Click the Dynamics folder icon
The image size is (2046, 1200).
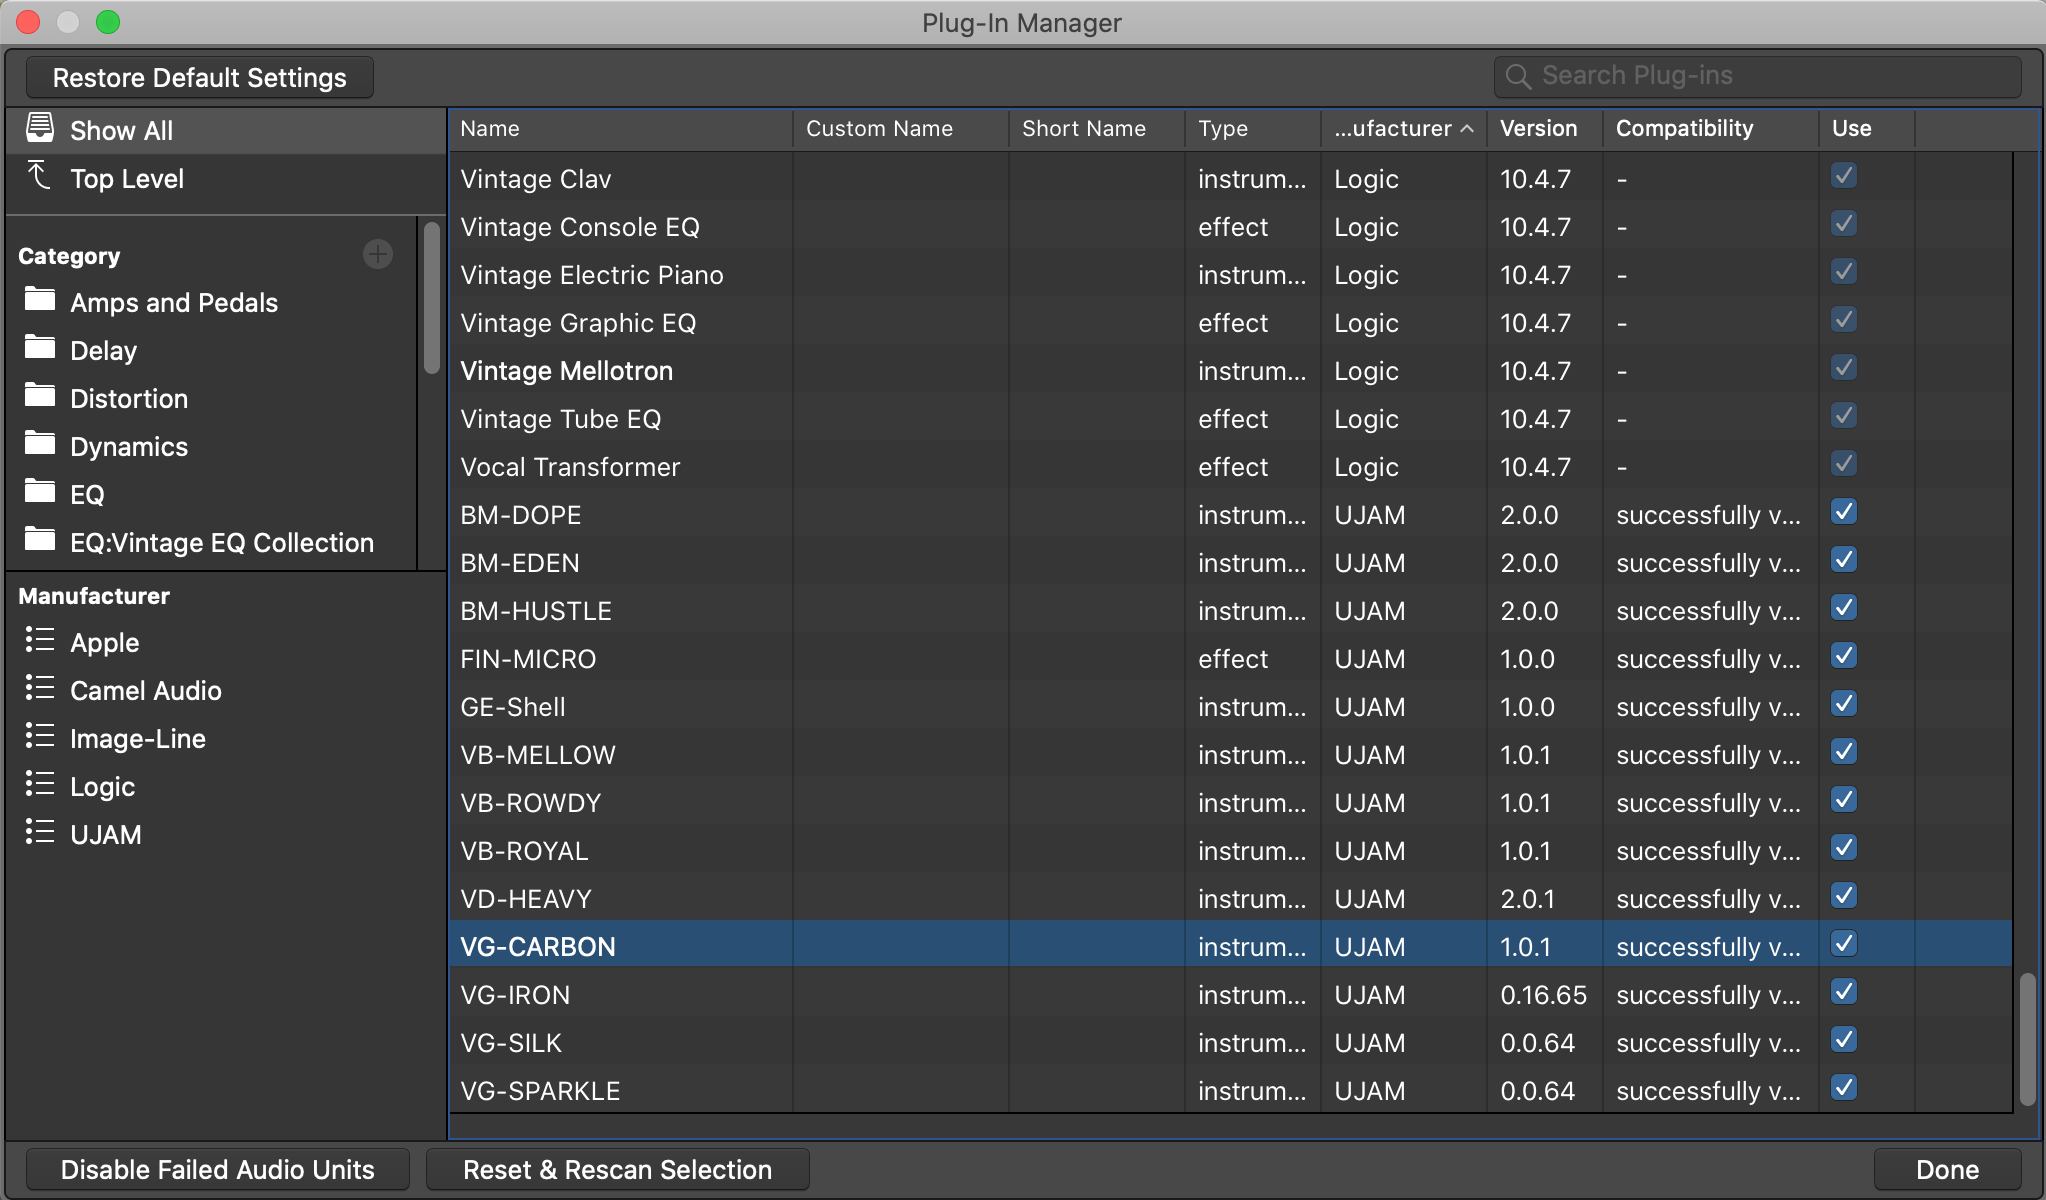point(40,443)
